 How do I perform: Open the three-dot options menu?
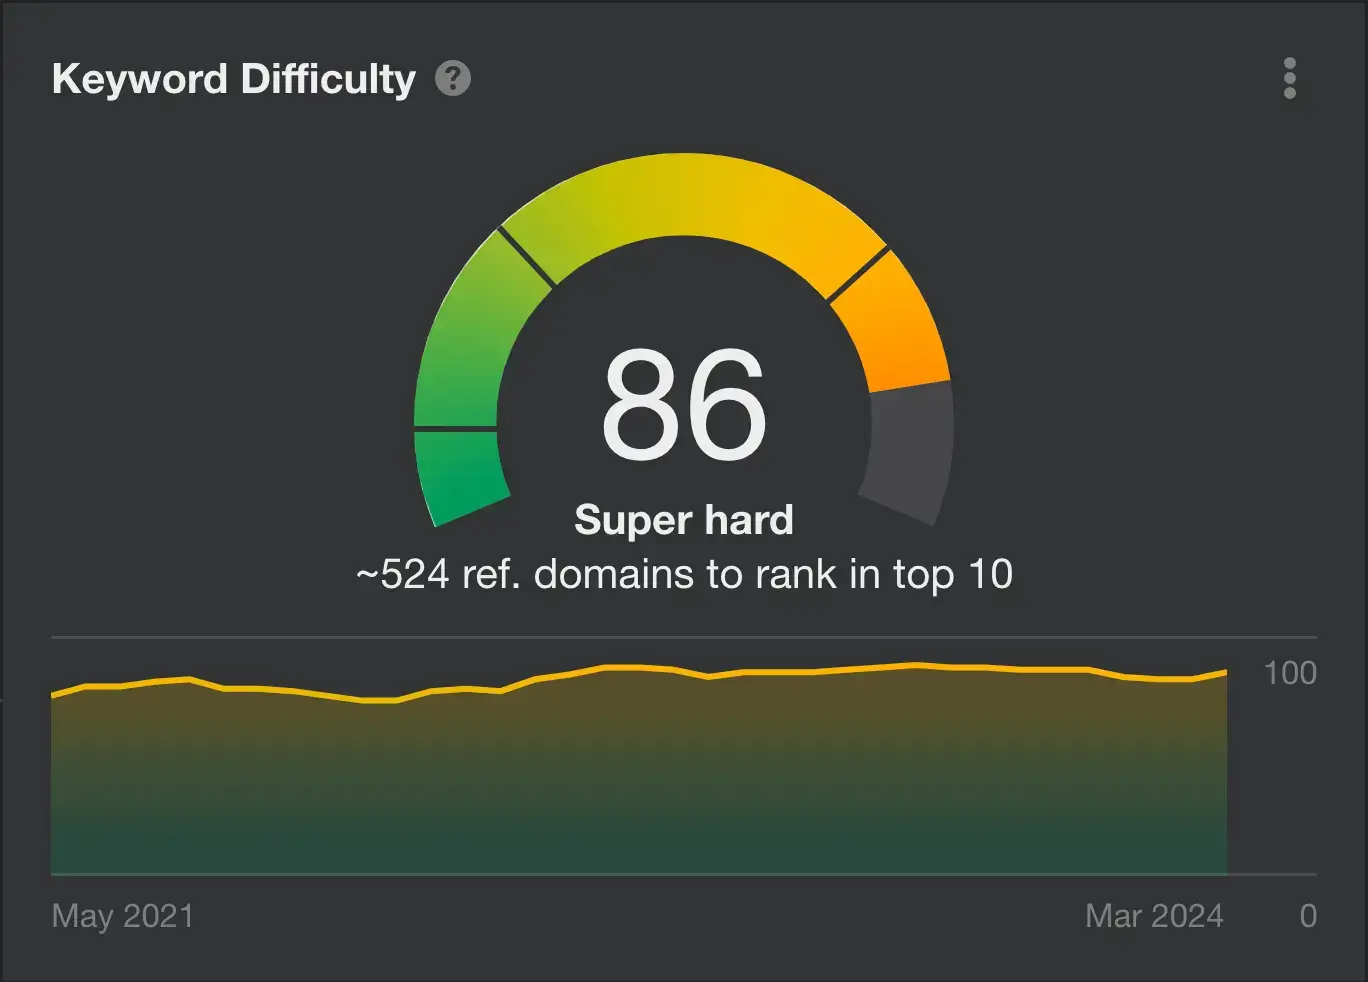(x=1289, y=78)
